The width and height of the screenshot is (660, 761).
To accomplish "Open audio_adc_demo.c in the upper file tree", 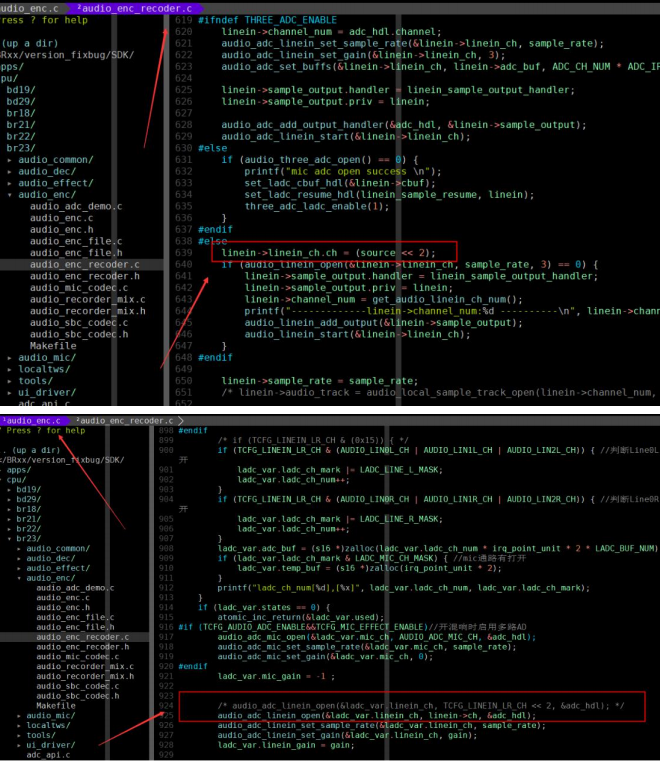I will [x=76, y=206].
